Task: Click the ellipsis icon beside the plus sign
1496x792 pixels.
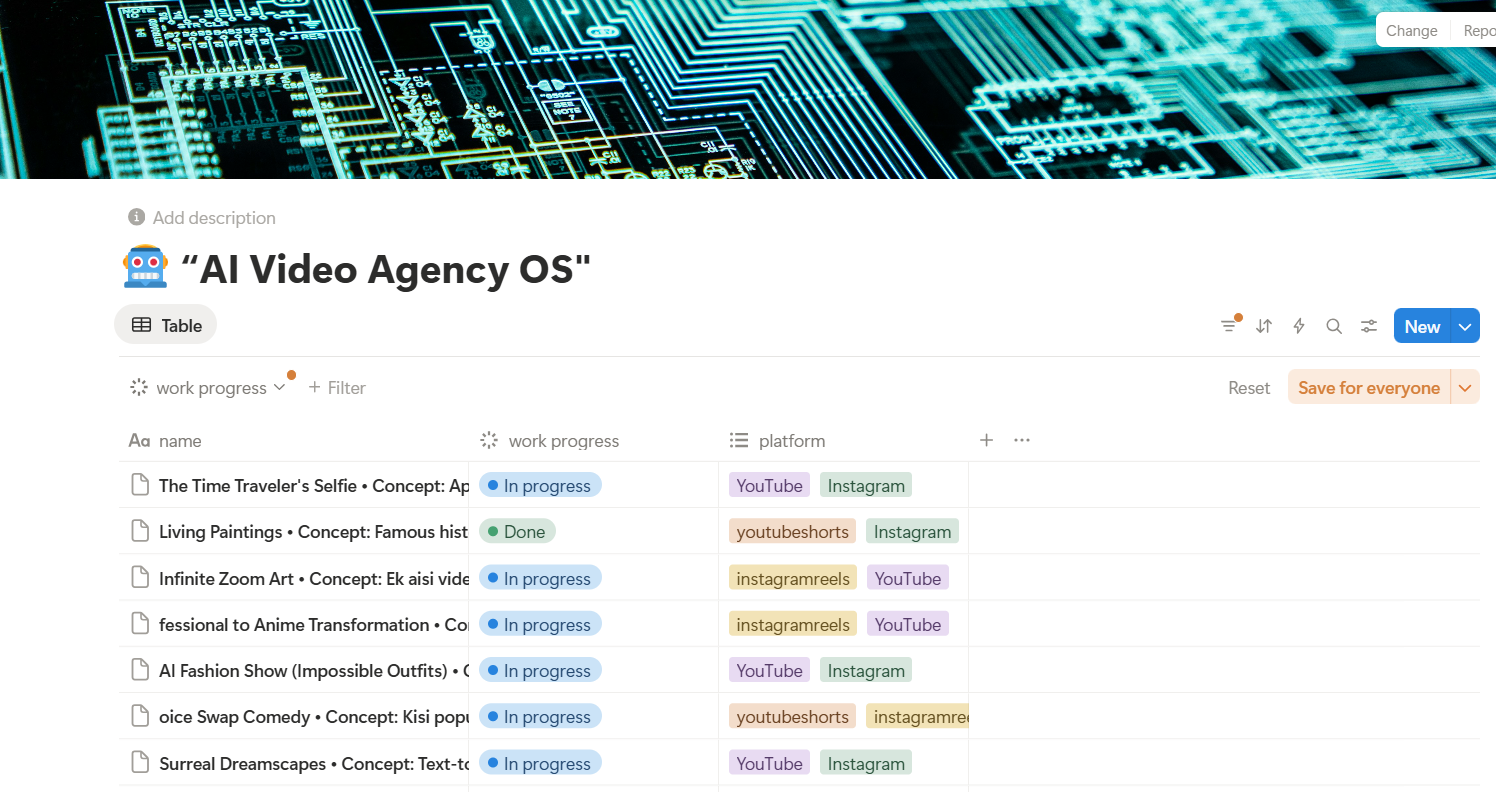Action: pyautogui.click(x=1021, y=439)
